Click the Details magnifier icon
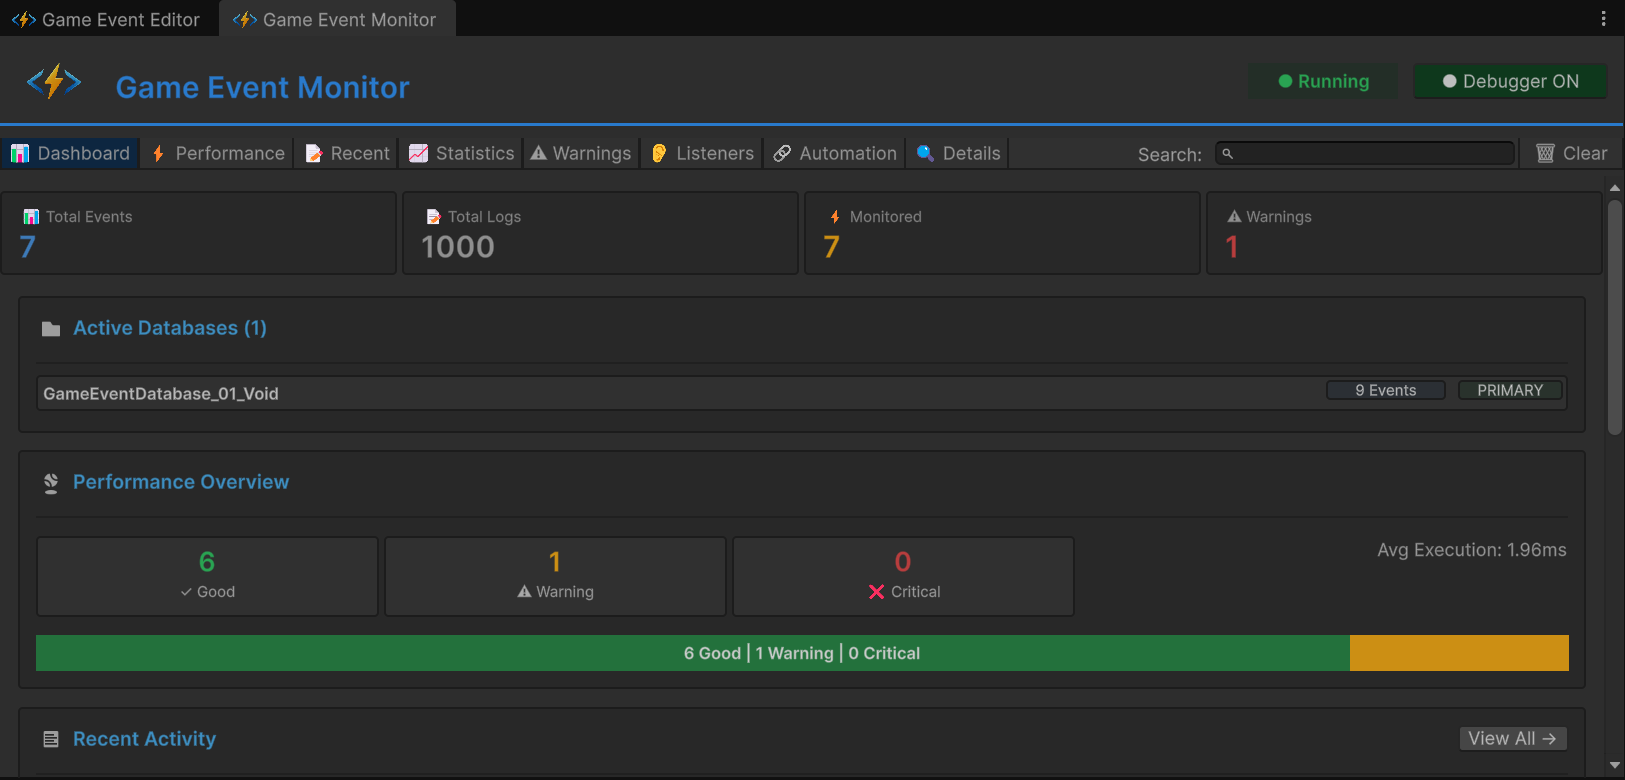The height and width of the screenshot is (780, 1625). click(925, 153)
